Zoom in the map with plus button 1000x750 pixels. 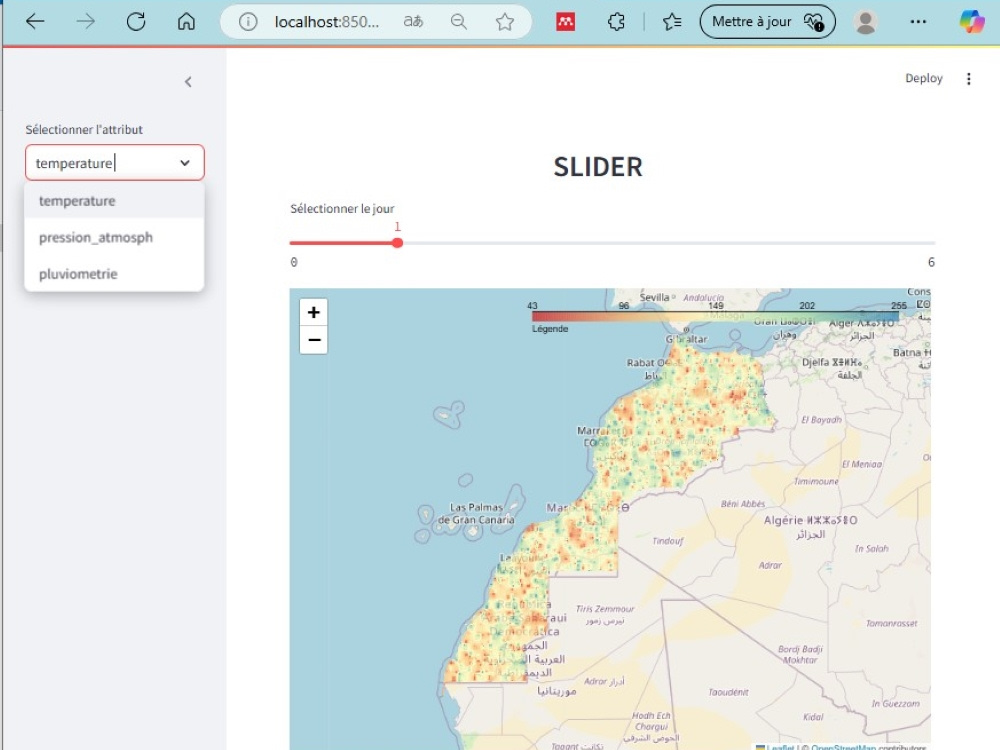coord(314,312)
